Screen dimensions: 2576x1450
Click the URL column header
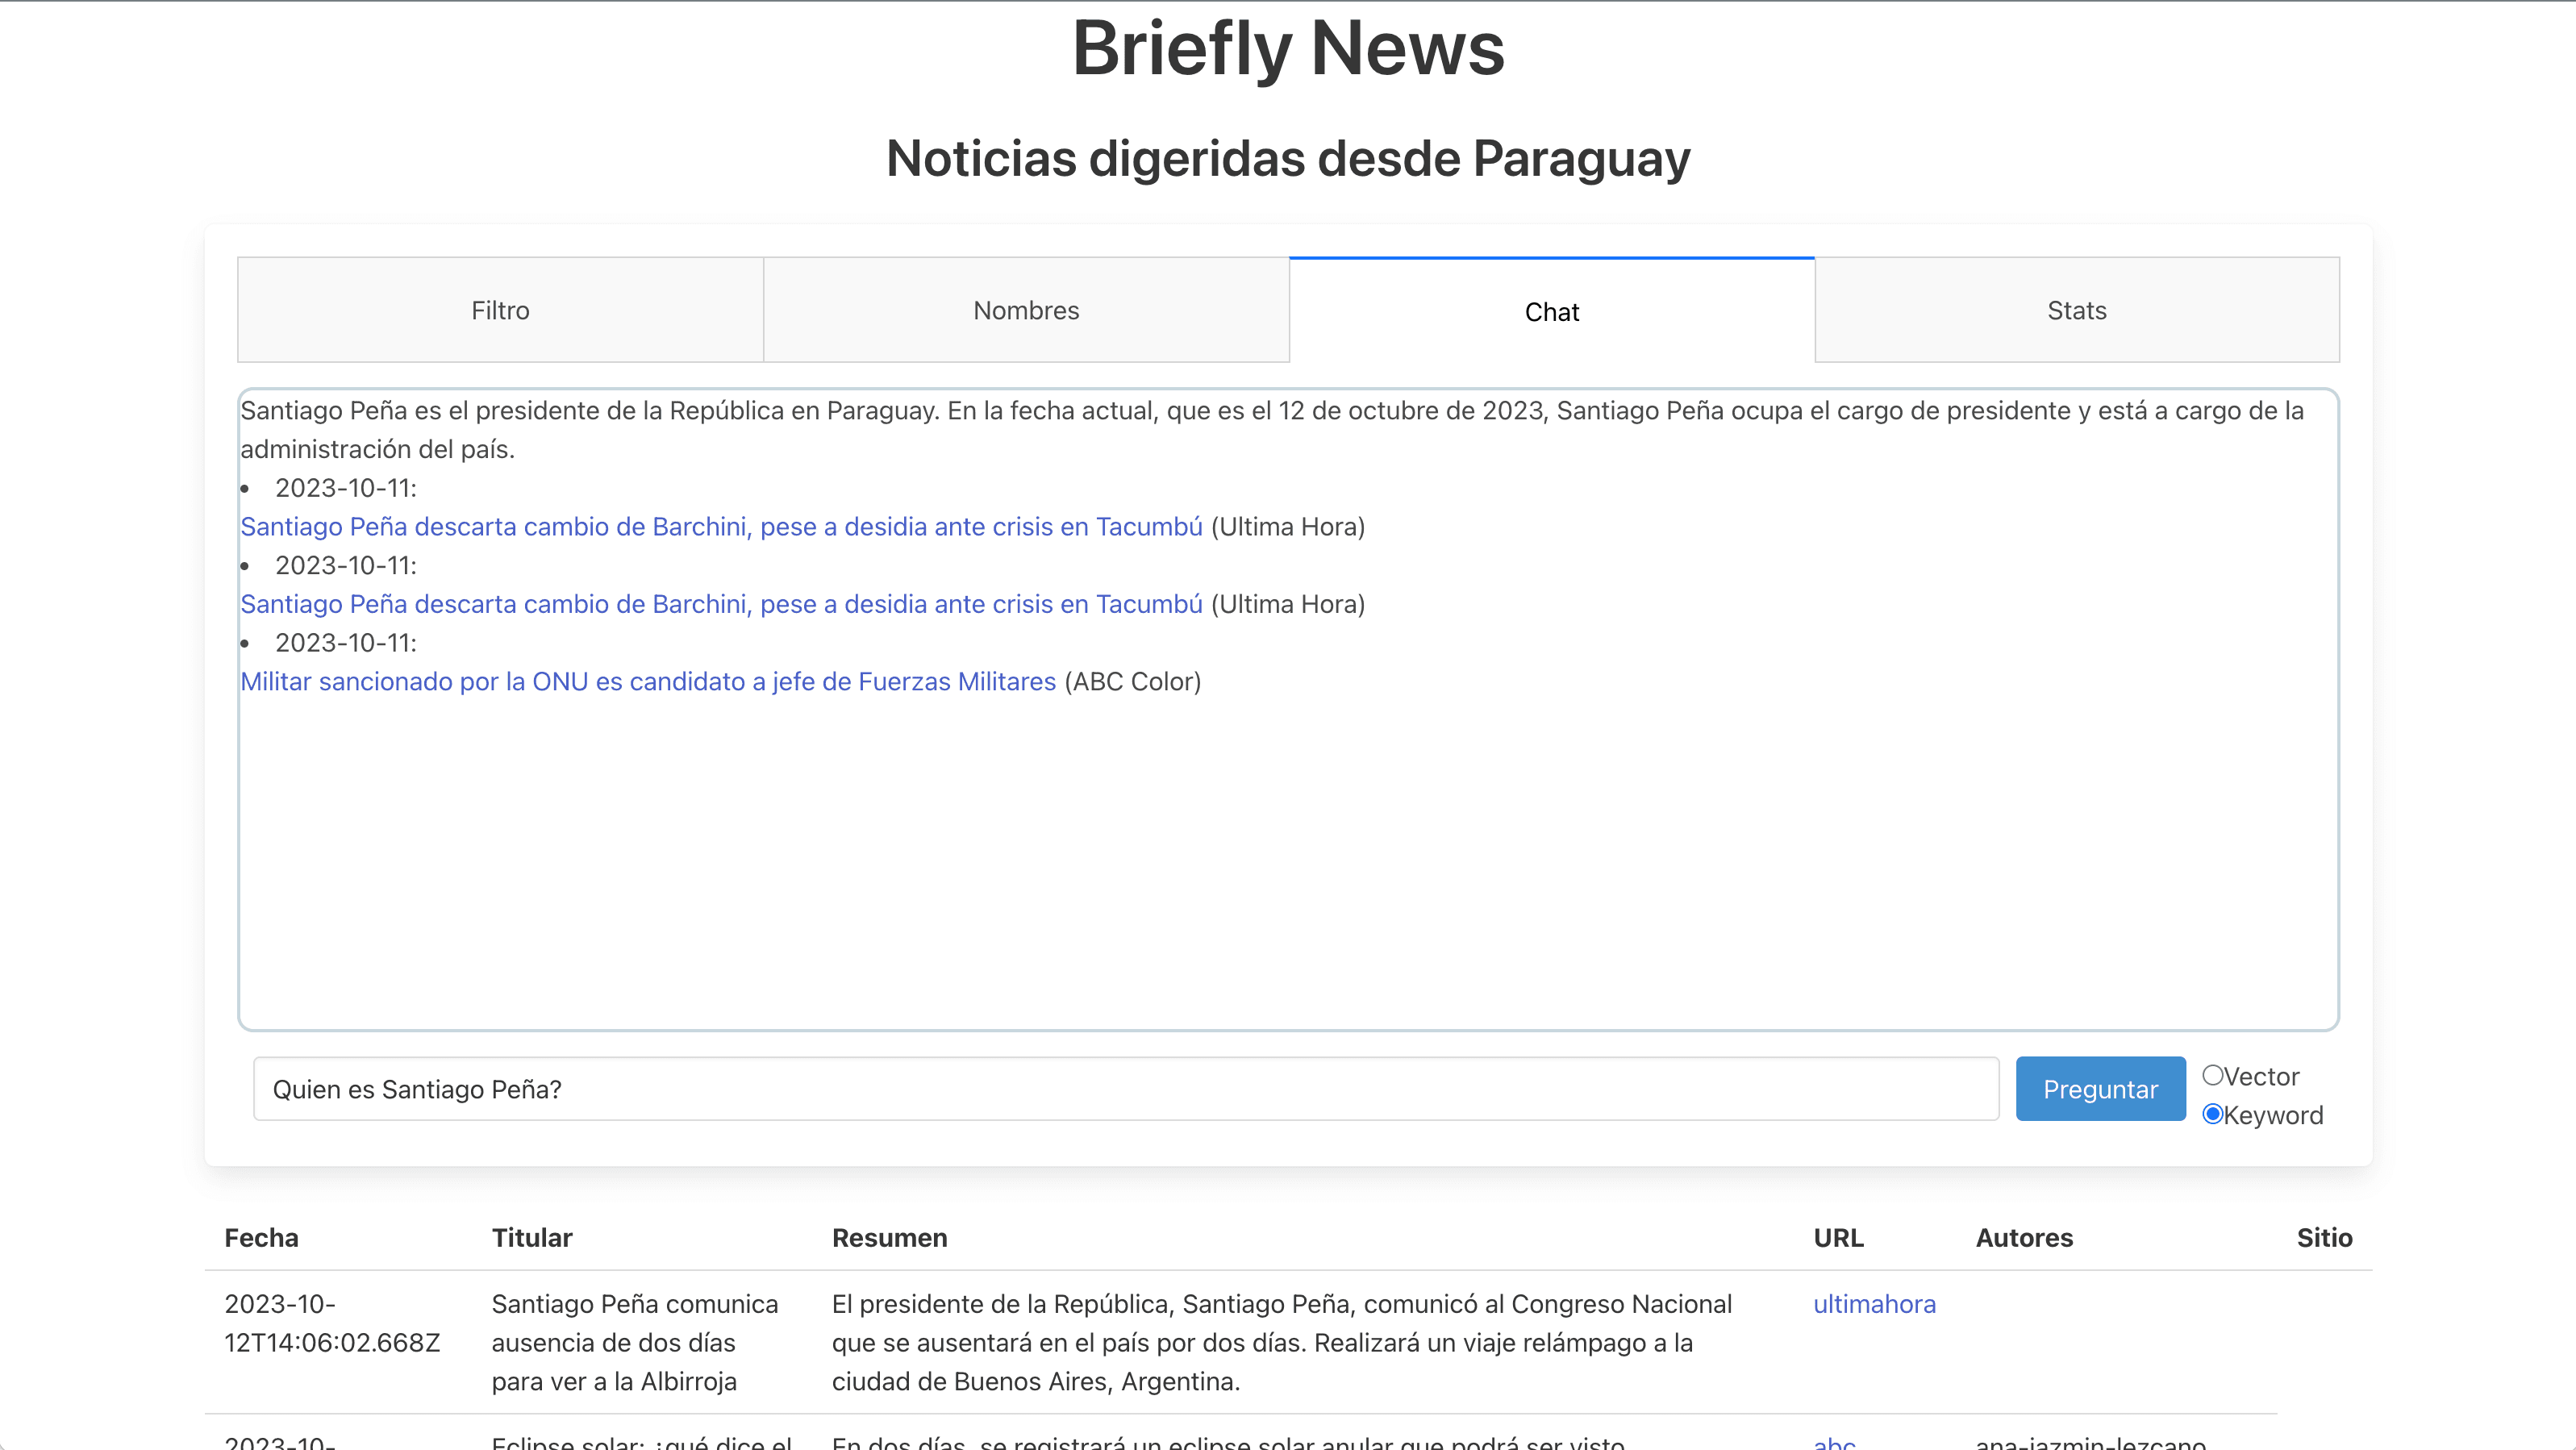pos(1838,1238)
